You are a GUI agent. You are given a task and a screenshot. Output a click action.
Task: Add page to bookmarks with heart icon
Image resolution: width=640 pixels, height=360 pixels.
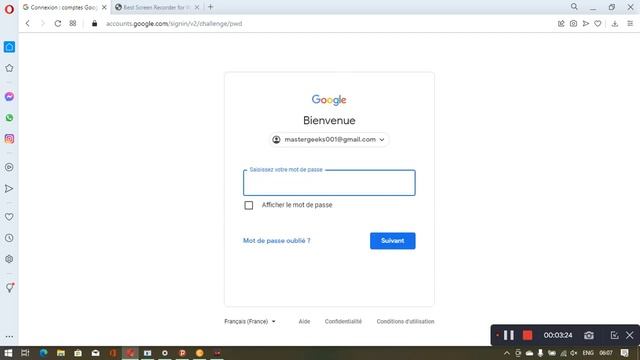[x=598, y=24]
